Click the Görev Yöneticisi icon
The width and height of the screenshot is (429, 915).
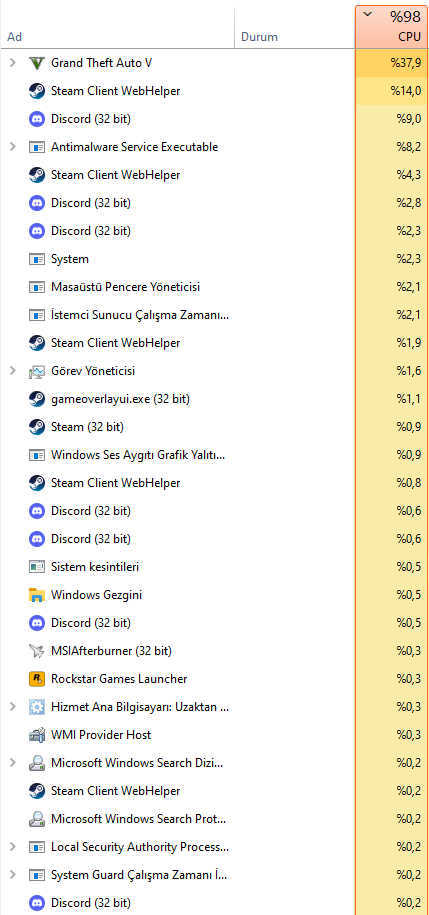pyautogui.click(x=37, y=371)
